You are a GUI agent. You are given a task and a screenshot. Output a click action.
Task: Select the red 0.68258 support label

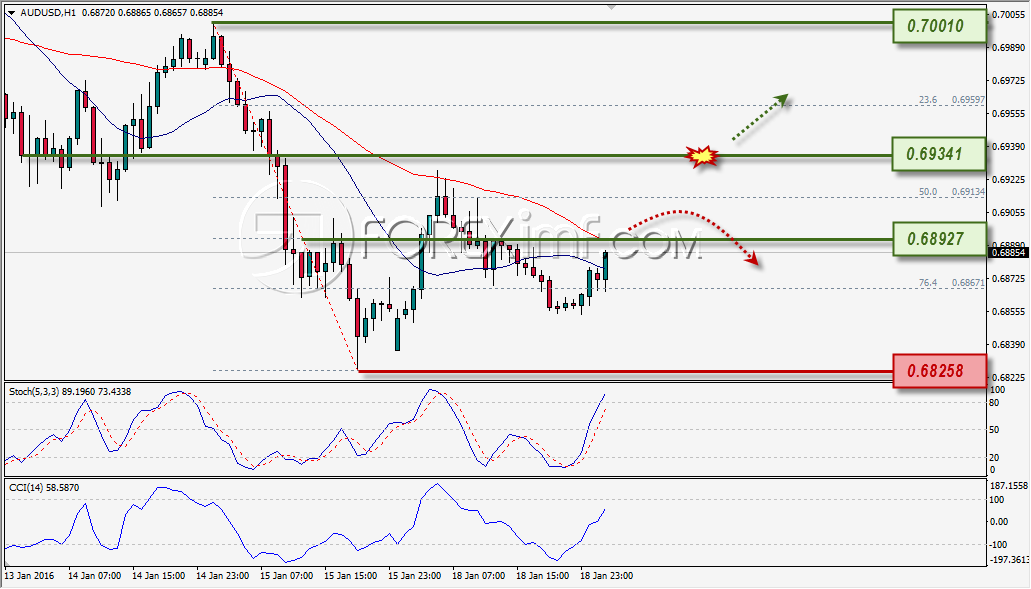(939, 371)
